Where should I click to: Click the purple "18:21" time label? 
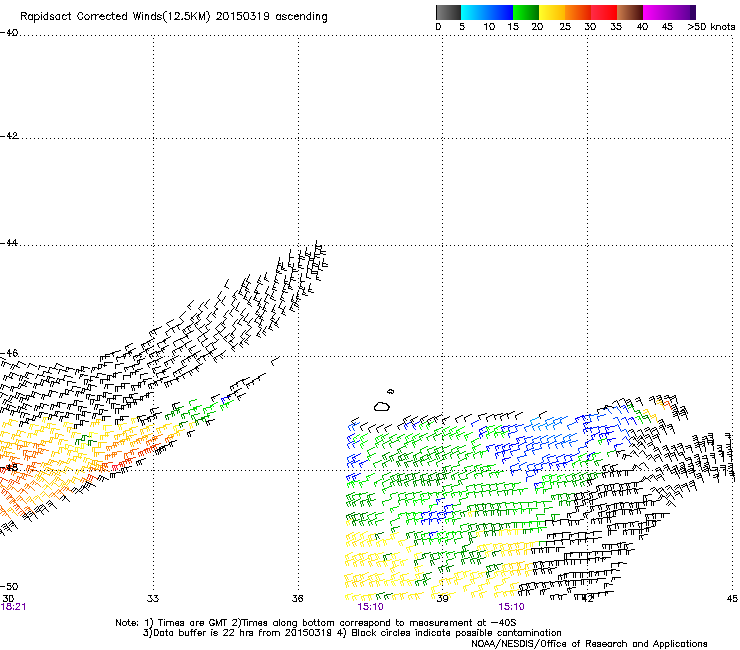(x=13, y=607)
